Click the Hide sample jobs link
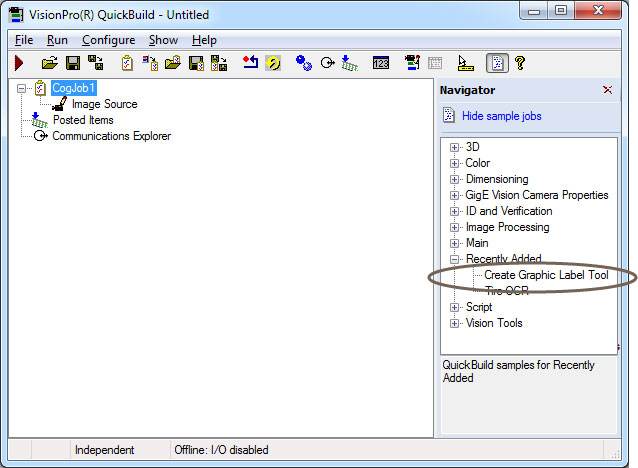 coord(501,116)
